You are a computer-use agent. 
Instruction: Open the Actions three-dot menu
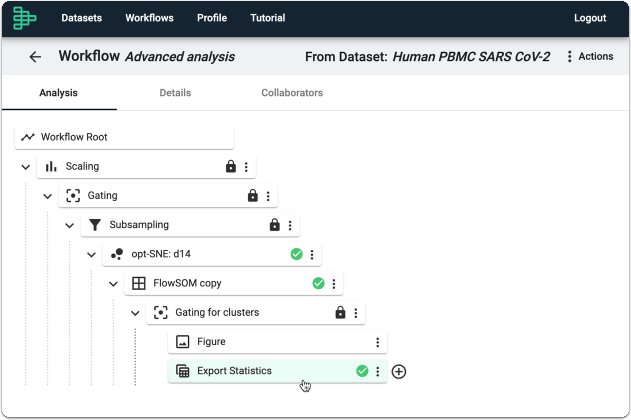569,56
